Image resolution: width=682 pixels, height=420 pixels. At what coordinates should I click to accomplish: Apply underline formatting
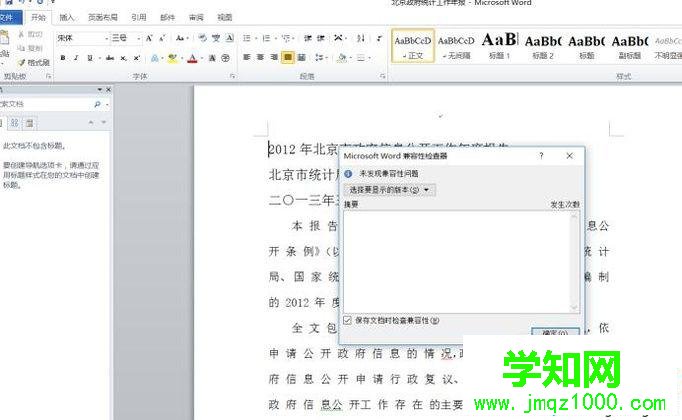pyautogui.click(x=90, y=58)
